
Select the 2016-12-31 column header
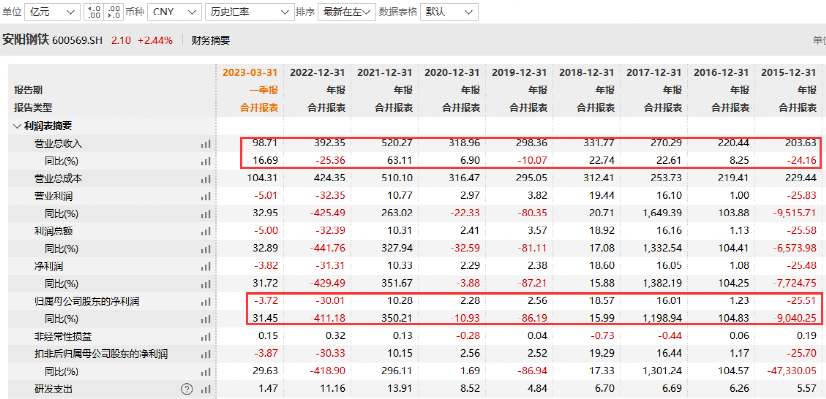click(x=721, y=73)
